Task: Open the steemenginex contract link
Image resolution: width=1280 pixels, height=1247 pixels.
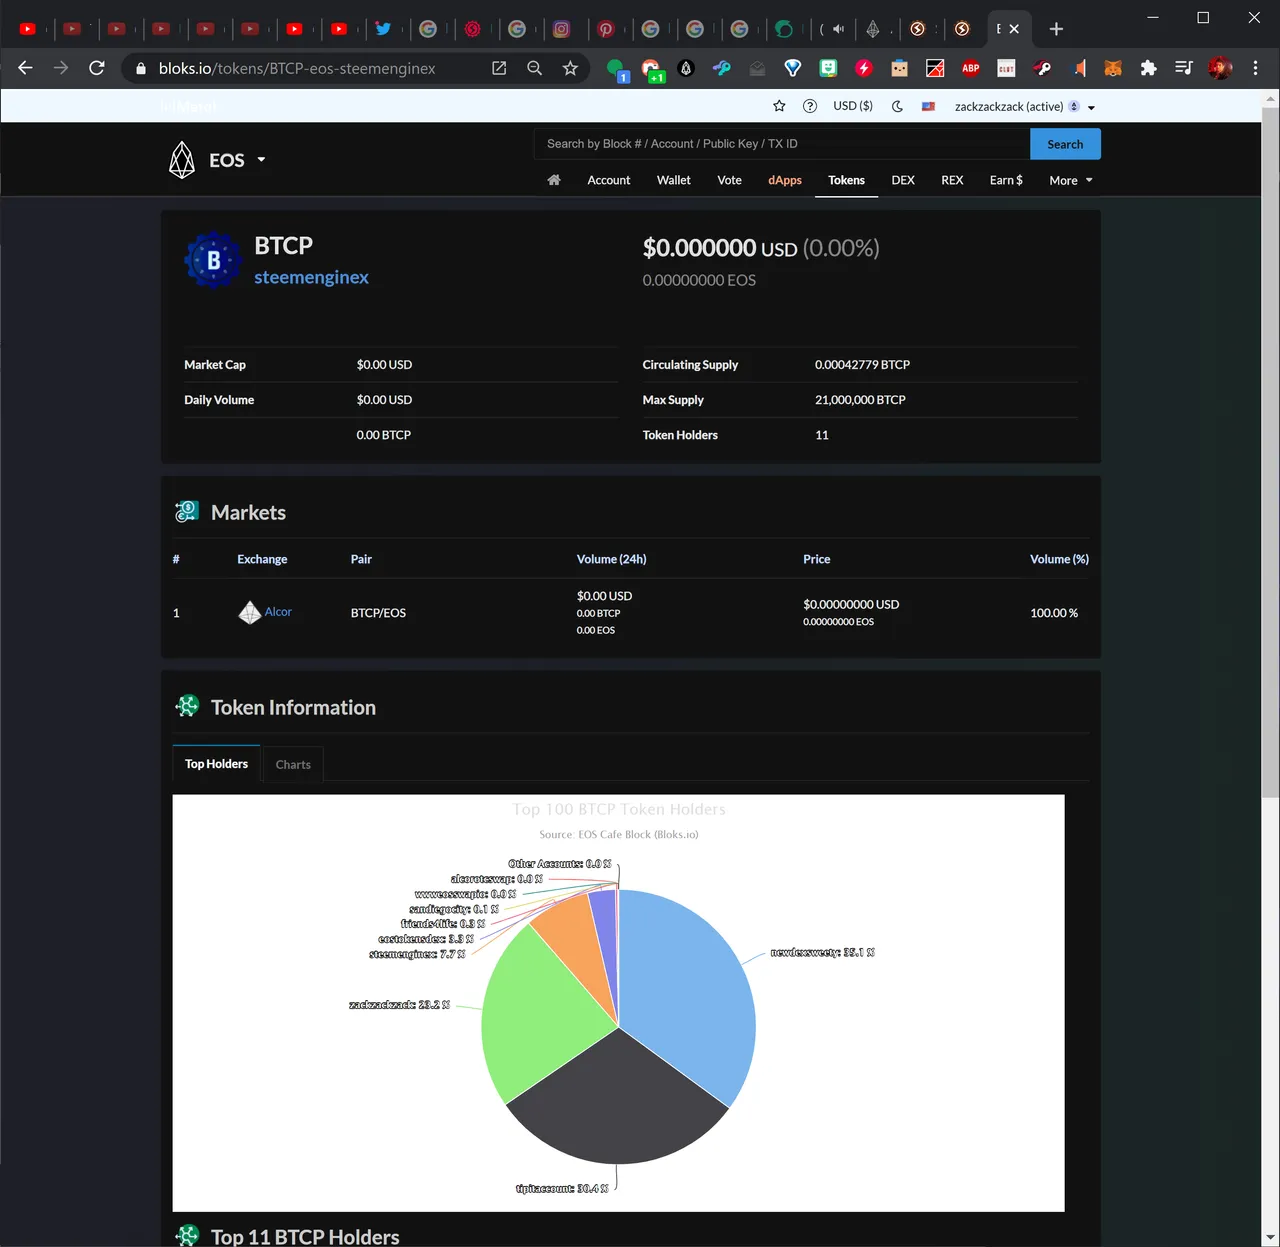Action: tap(311, 277)
